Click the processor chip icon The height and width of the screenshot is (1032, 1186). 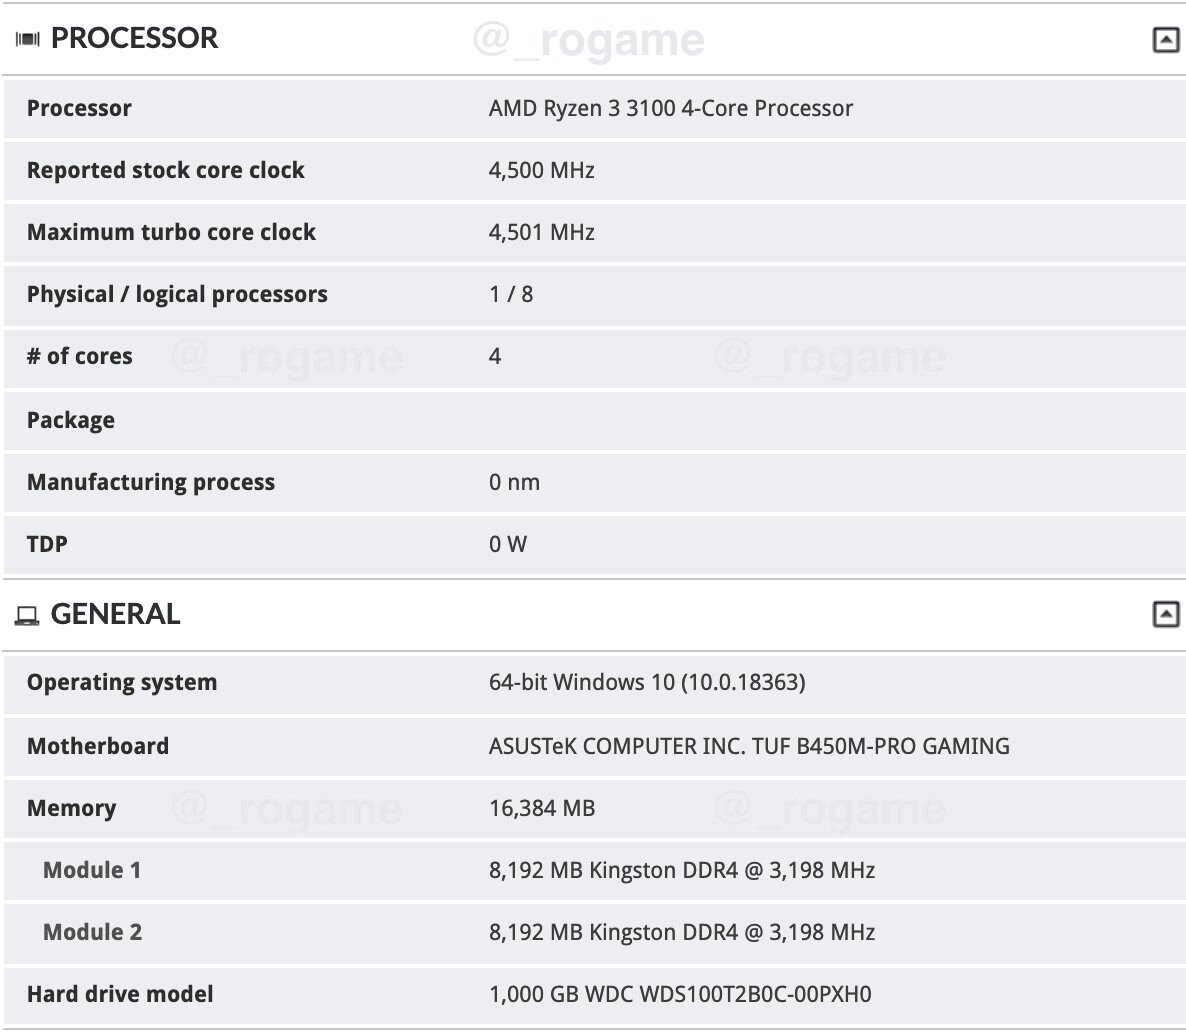tap(27, 39)
